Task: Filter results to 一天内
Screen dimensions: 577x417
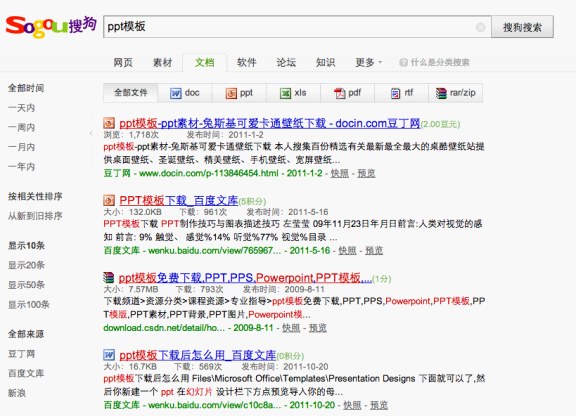Action: (21, 108)
